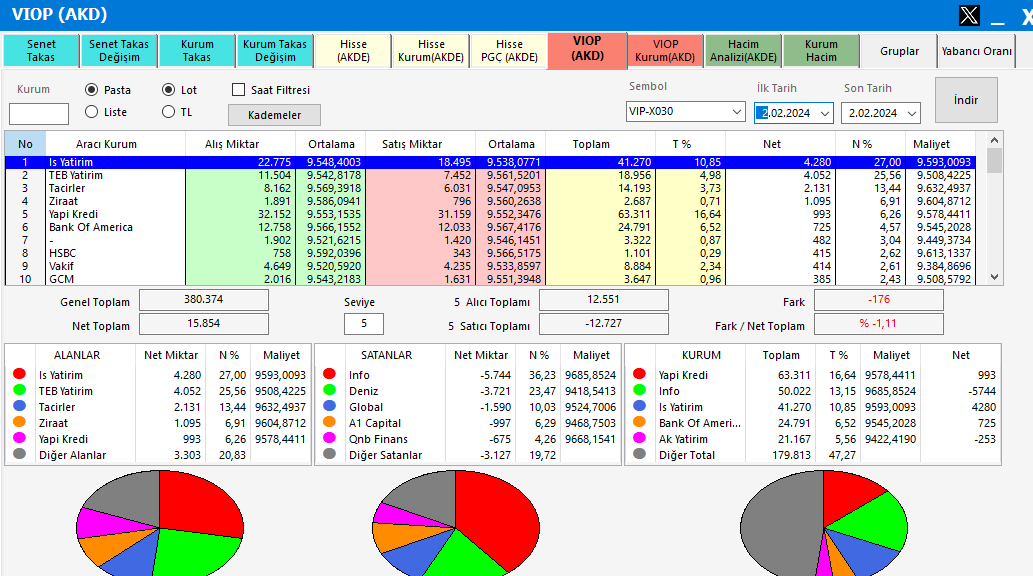Click the Genel Toplam value 380.374
This screenshot has width=1033, height=576.
204,299
